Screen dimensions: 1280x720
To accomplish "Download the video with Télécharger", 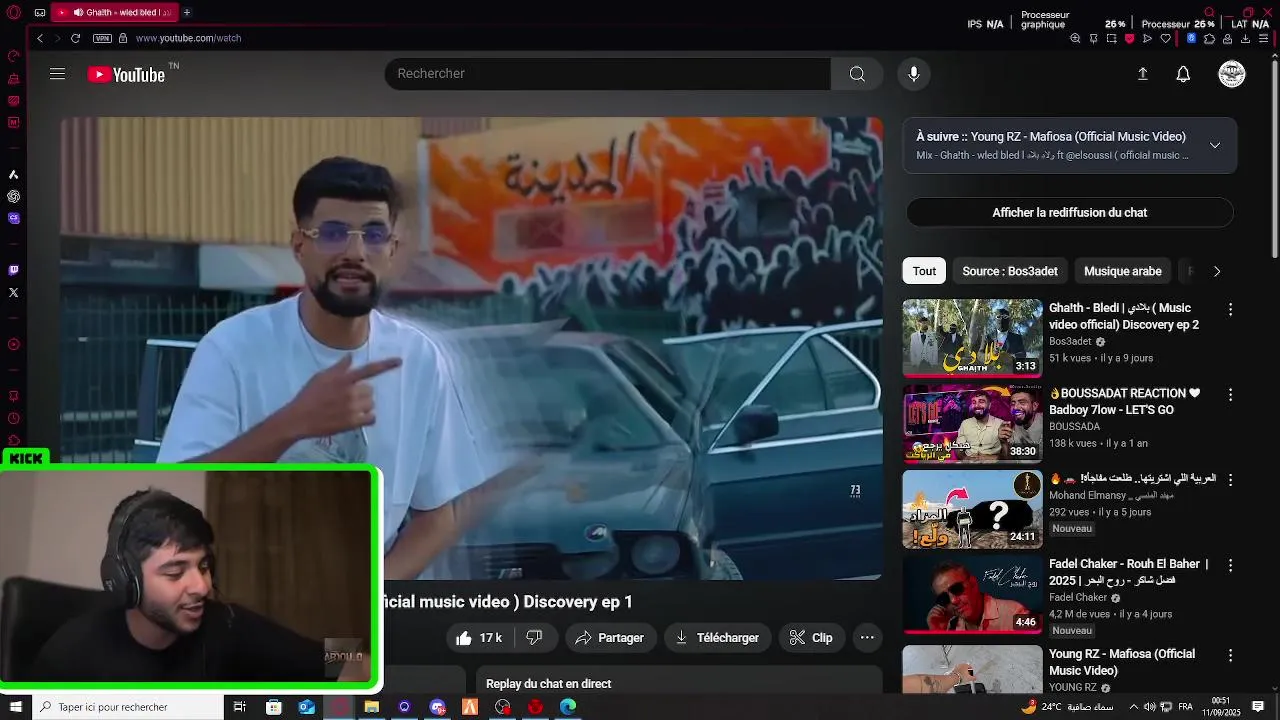I will coord(717,638).
